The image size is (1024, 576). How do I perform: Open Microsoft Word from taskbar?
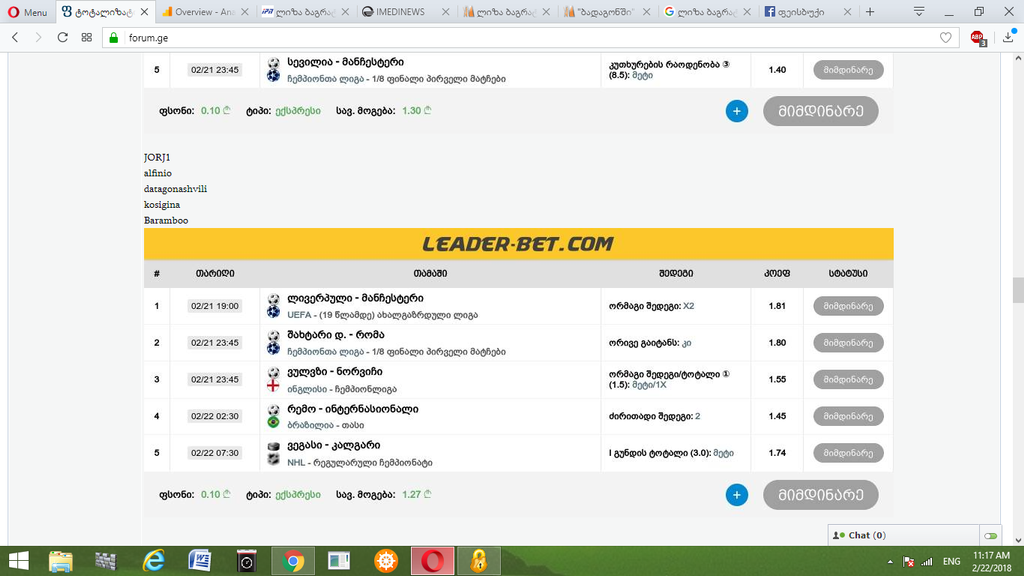[200, 561]
